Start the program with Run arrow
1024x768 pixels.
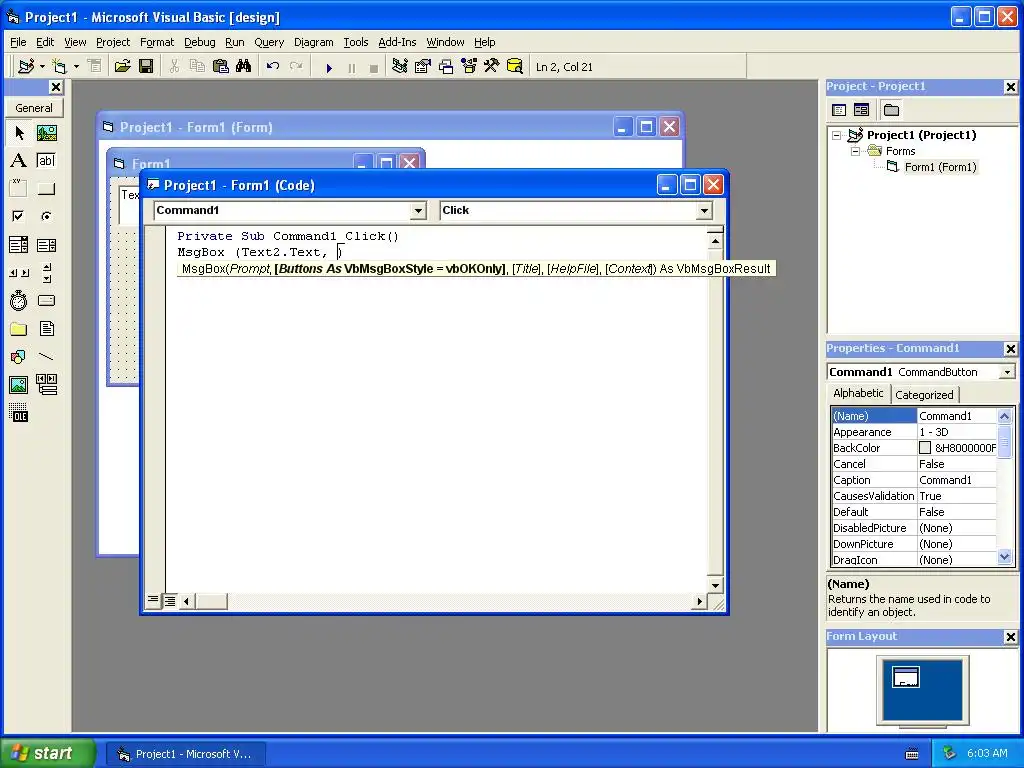click(x=329, y=67)
